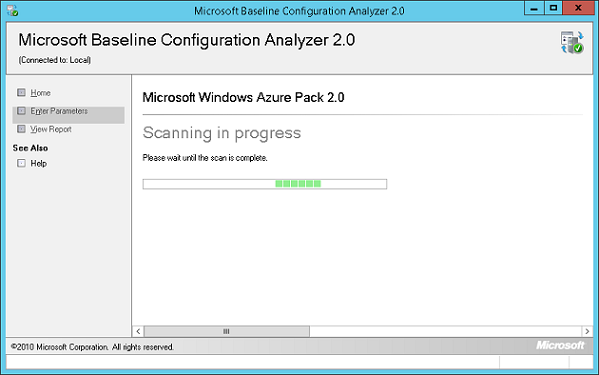Click the icon beside Home
Screen dimensions: 599x375
pyautogui.click(x=21, y=92)
